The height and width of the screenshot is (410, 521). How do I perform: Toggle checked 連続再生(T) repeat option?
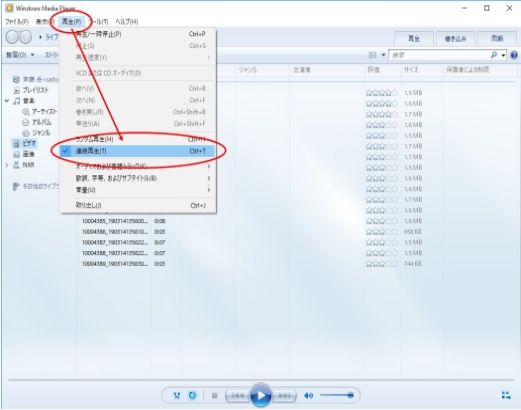tap(138, 151)
